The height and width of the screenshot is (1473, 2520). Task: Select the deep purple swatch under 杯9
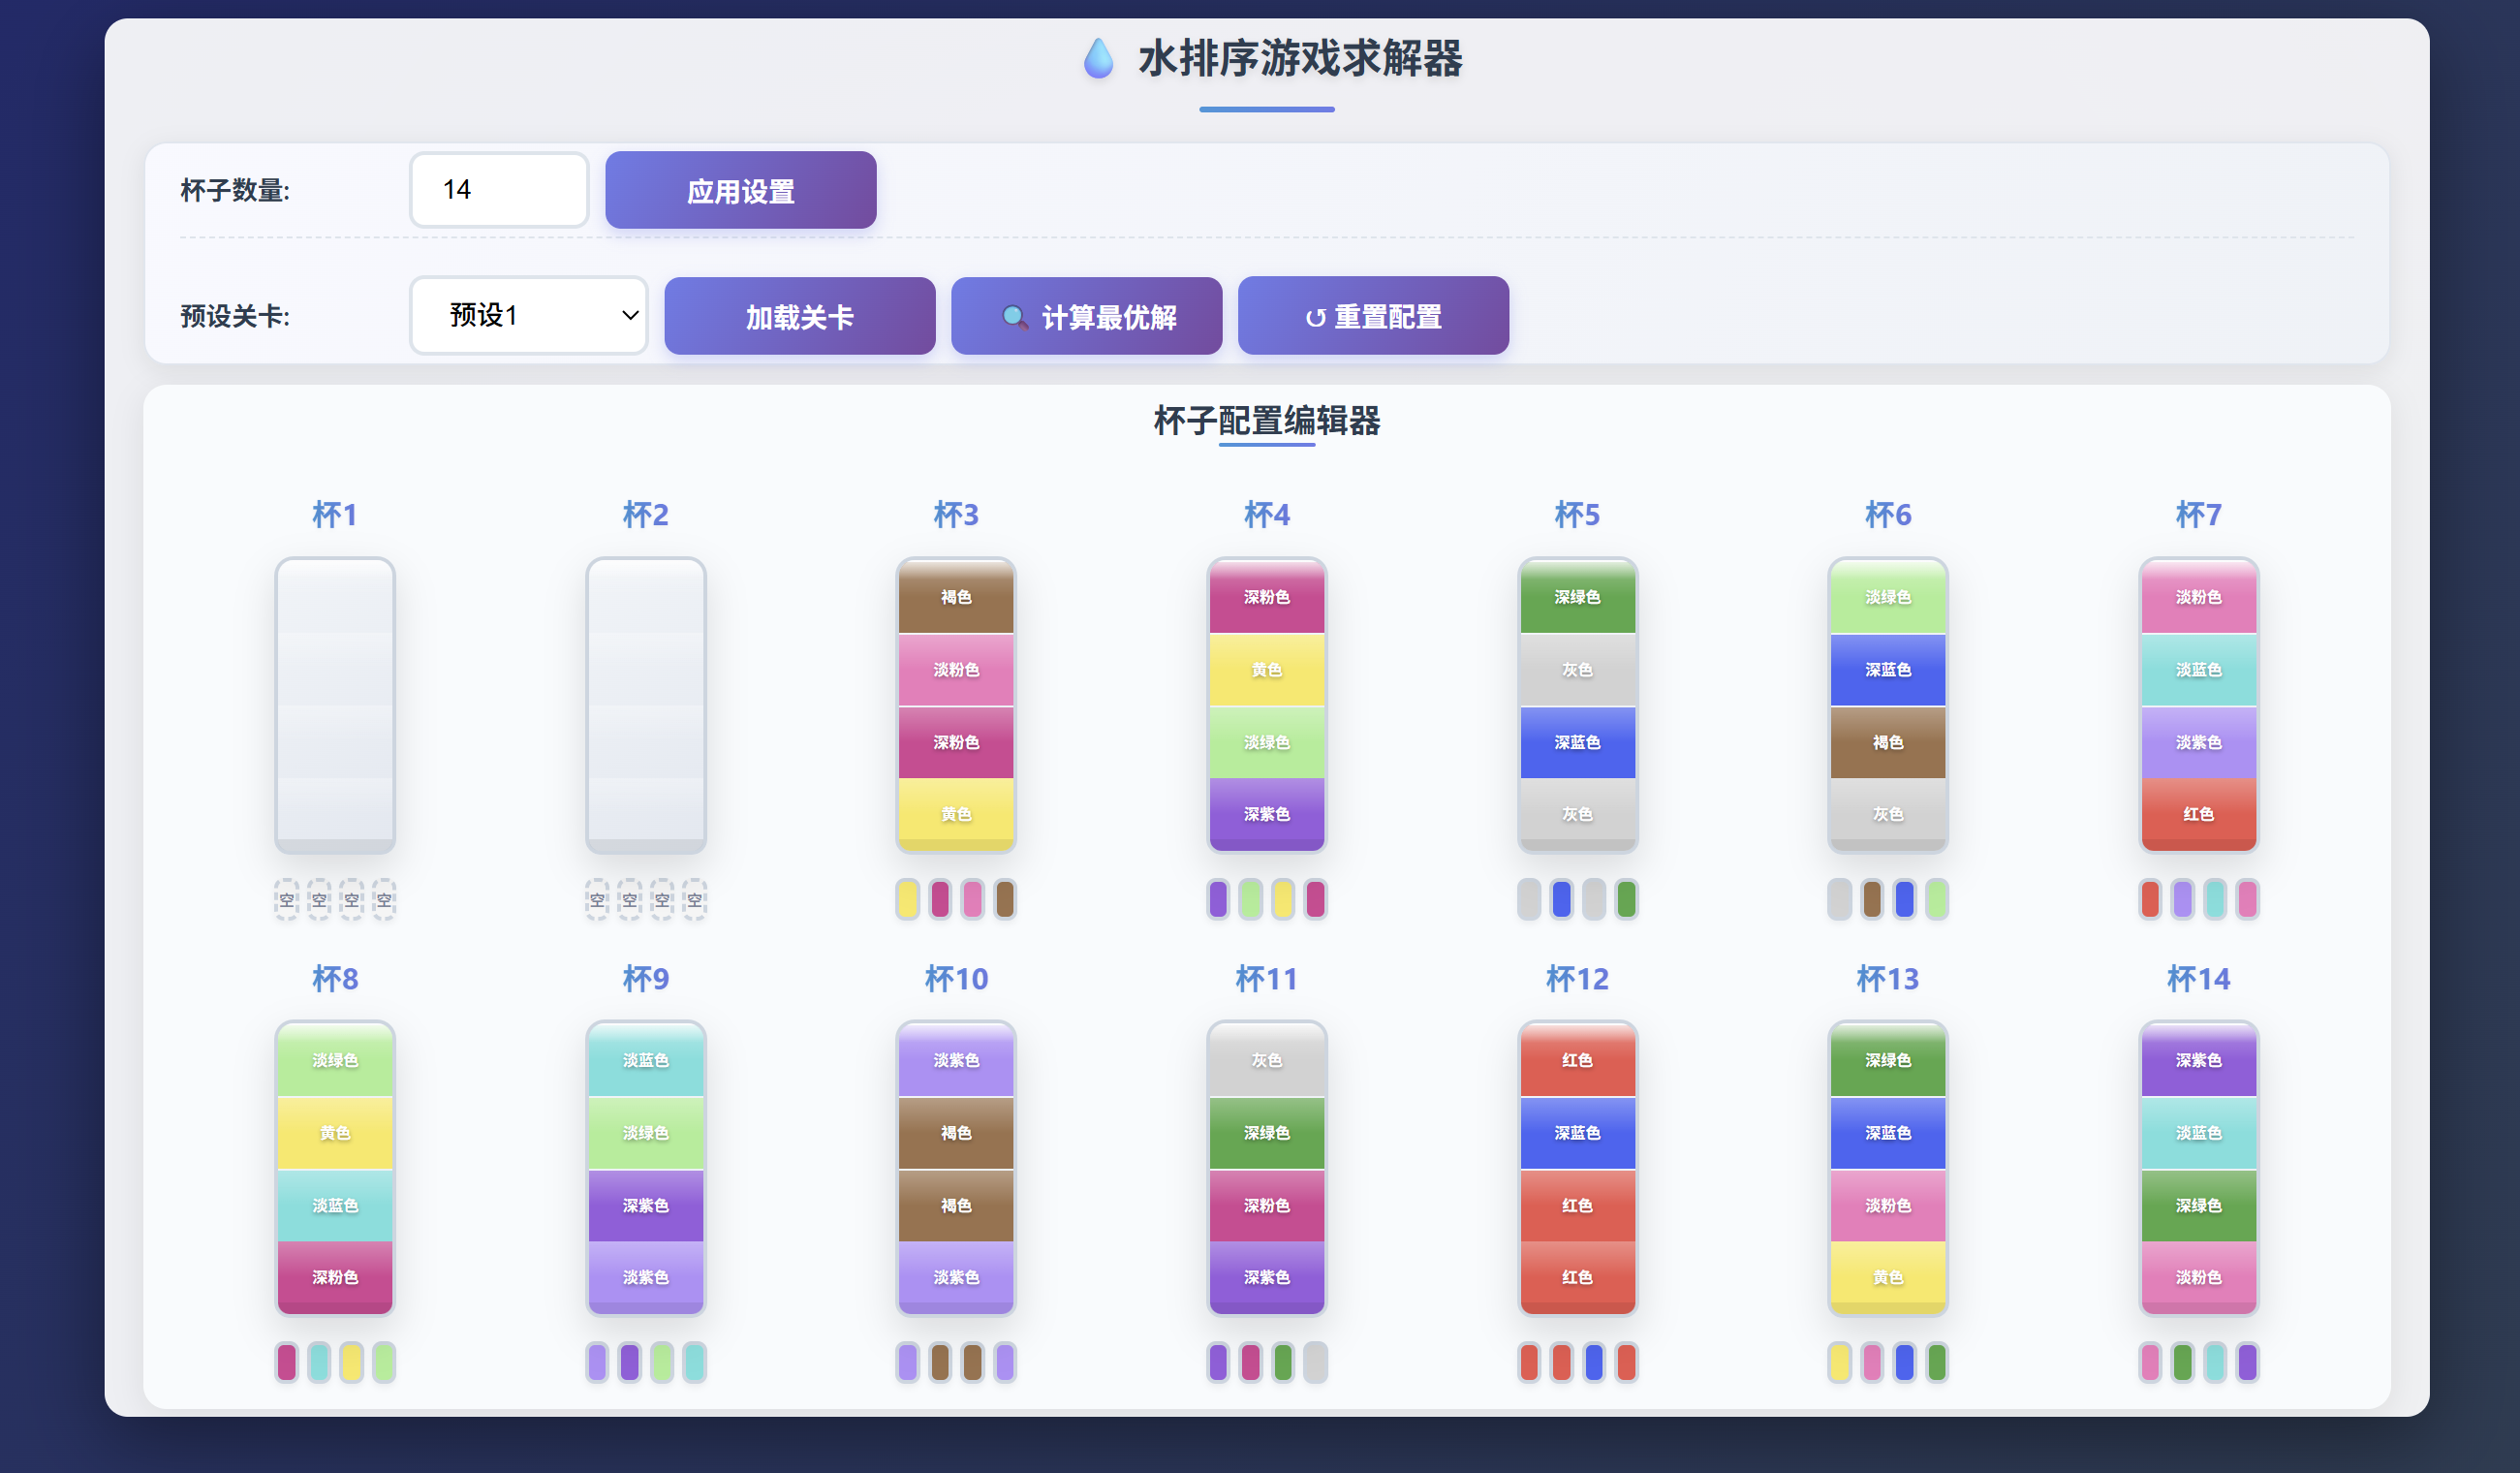tap(629, 1362)
